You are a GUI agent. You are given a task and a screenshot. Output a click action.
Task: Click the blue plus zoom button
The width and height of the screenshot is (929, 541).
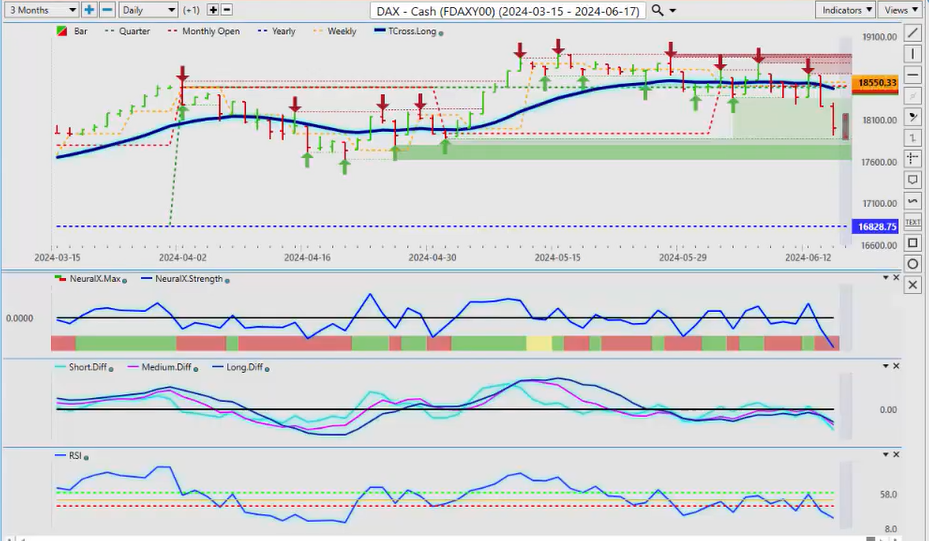point(89,10)
